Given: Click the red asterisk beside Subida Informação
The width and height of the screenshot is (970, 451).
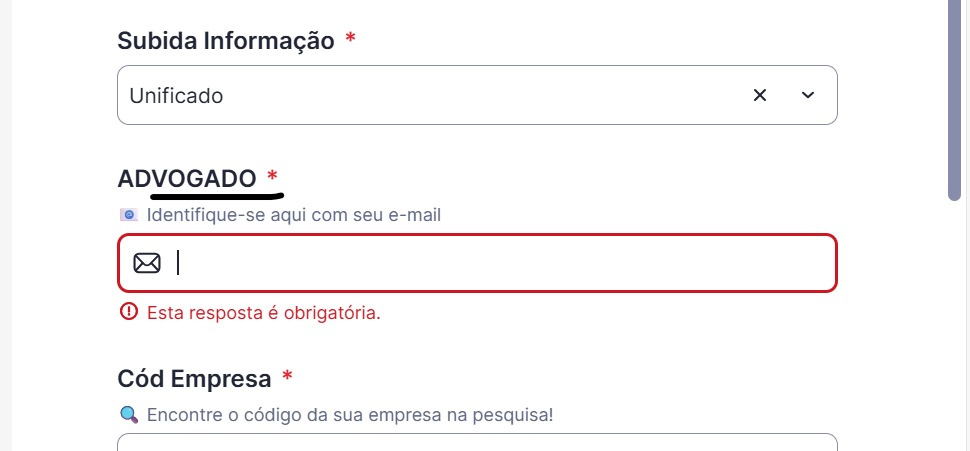Looking at the screenshot, I should click(x=351, y=38).
